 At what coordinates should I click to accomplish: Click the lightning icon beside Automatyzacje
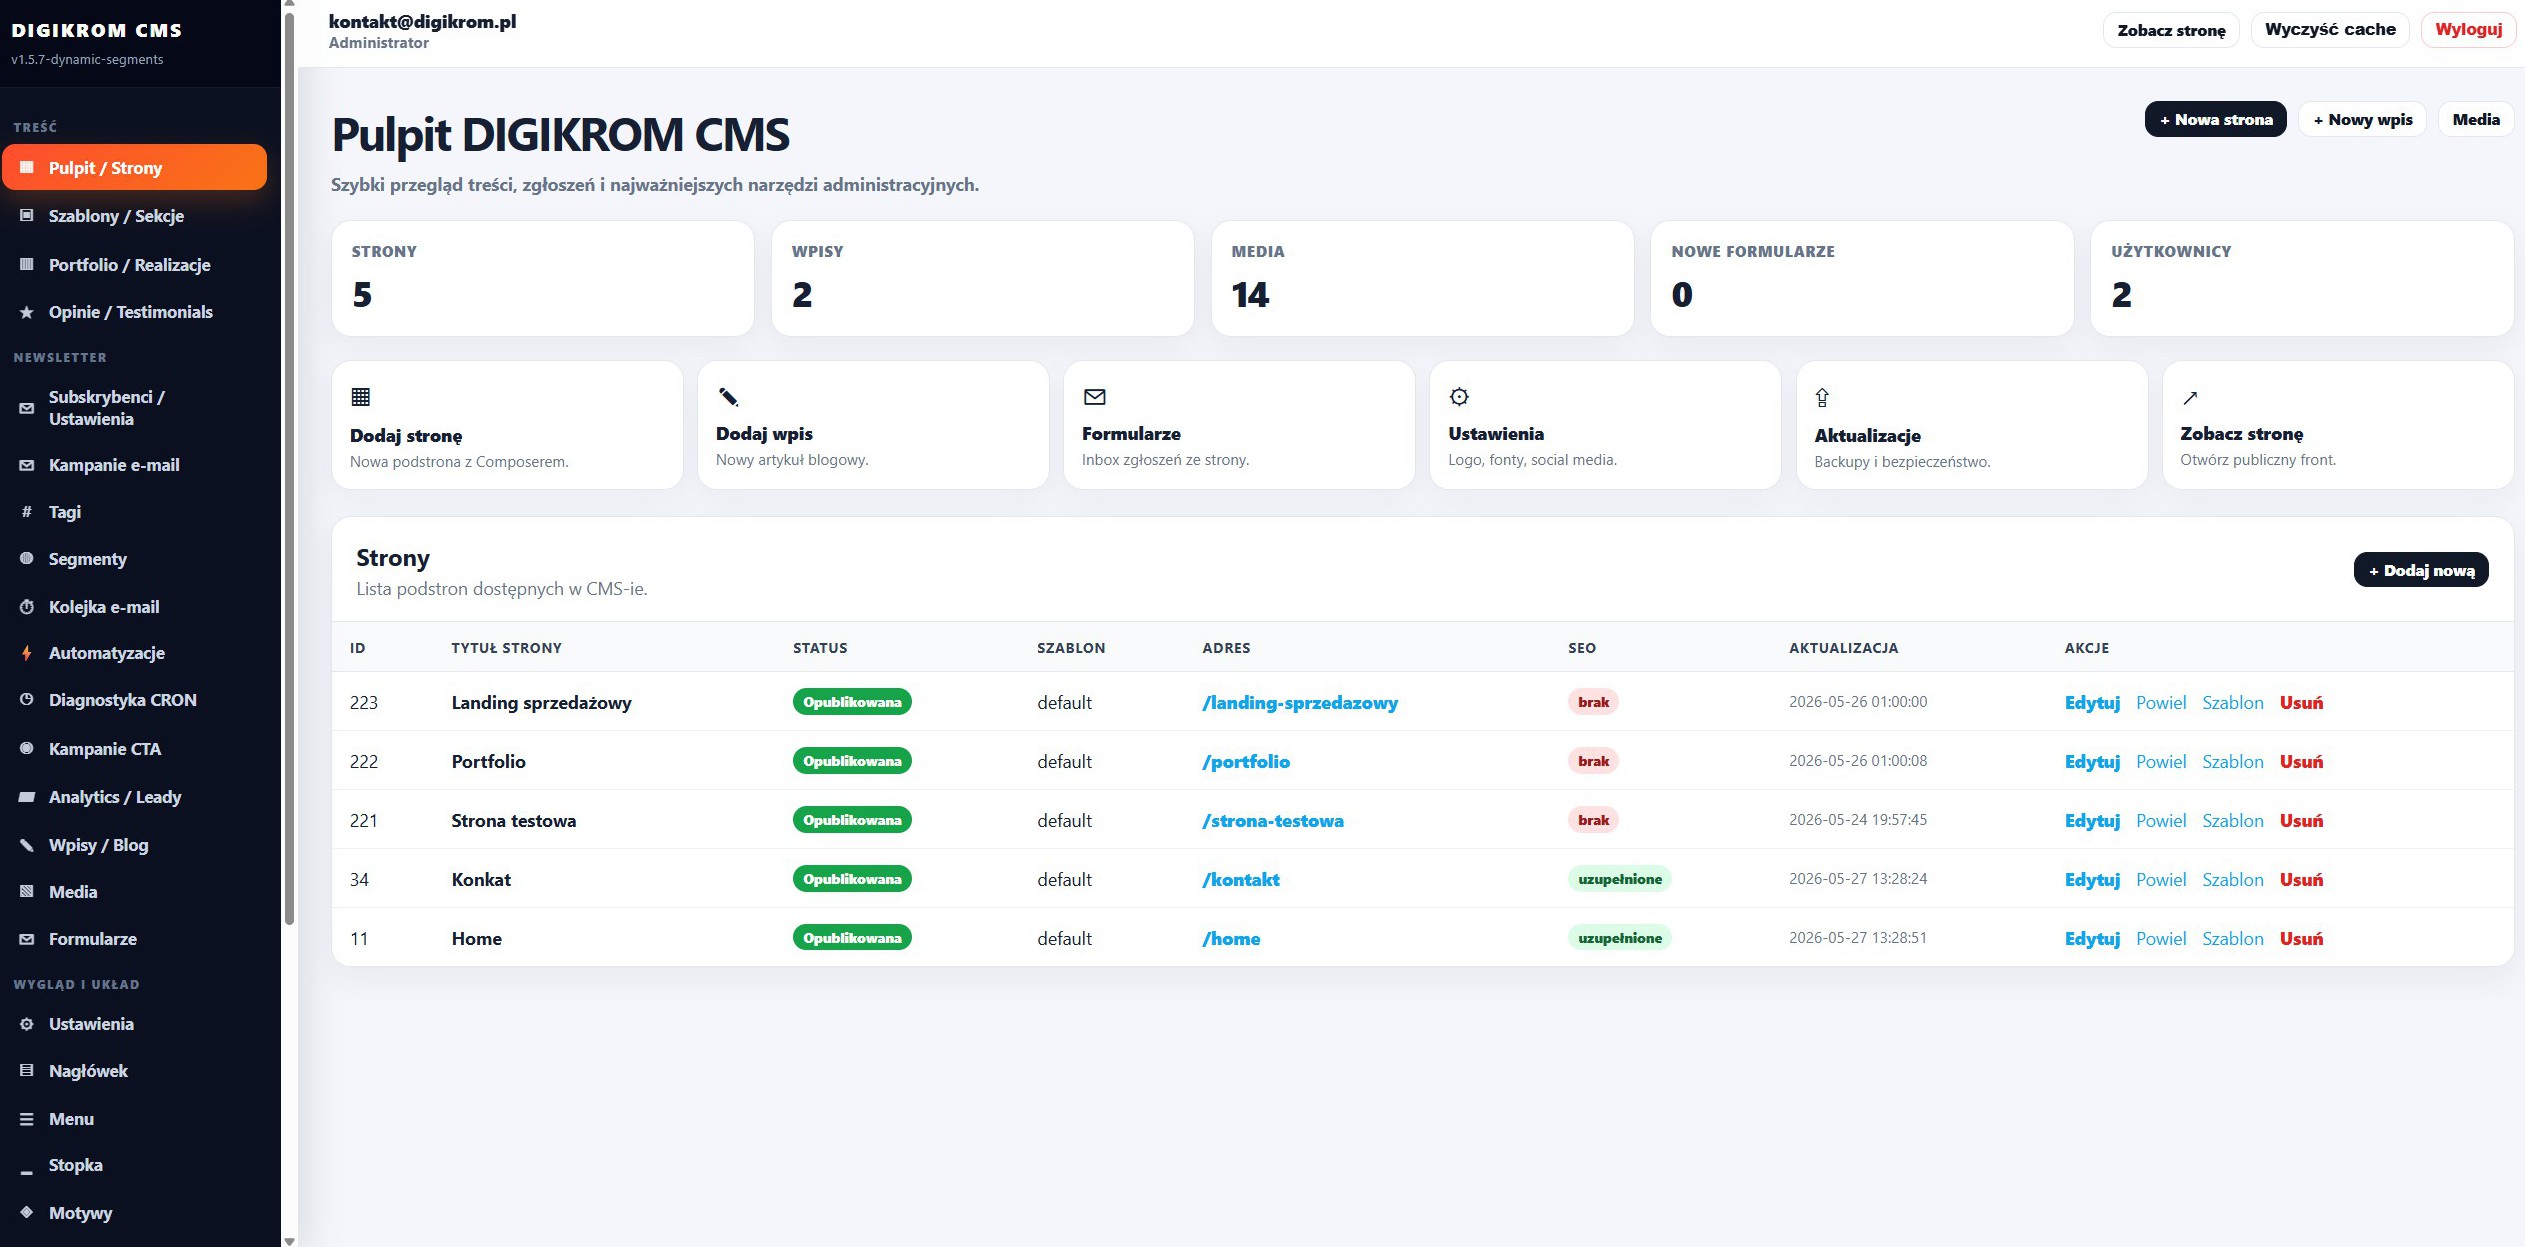point(27,653)
